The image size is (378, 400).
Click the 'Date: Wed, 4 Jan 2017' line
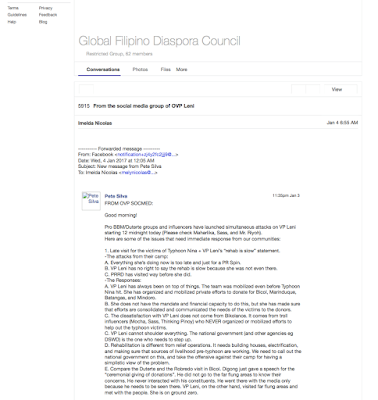pyautogui.click(x=116, y=160)
